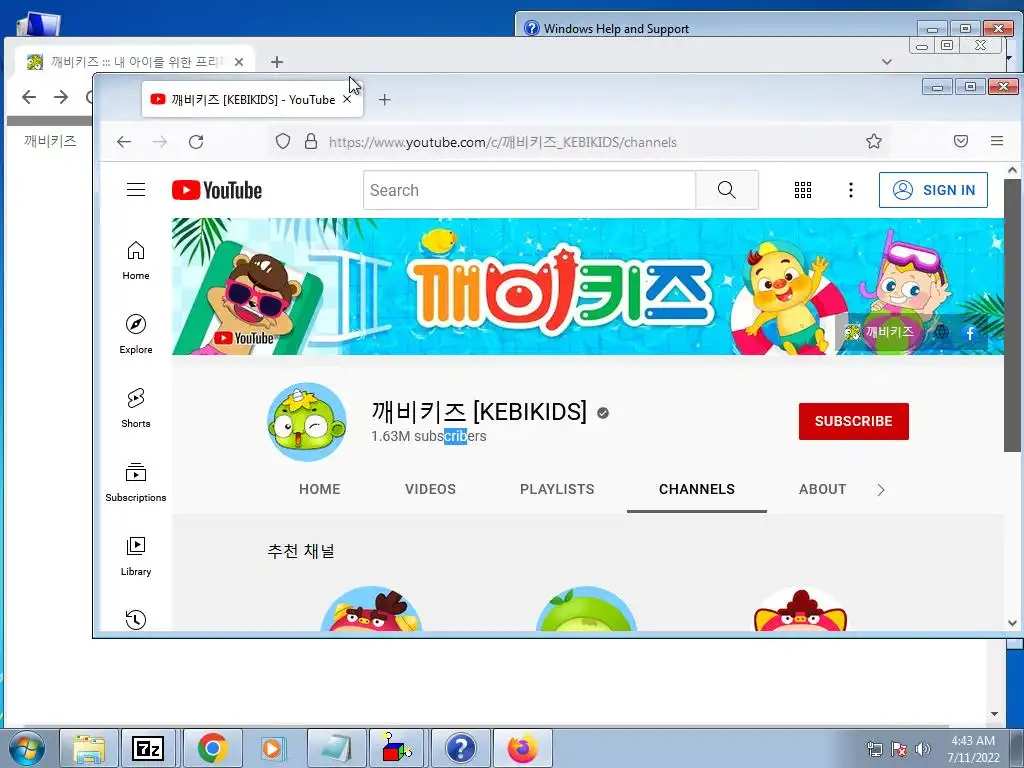
Task: Open taskbar clock showing 4:43 AM
Action: coord(973,749)
